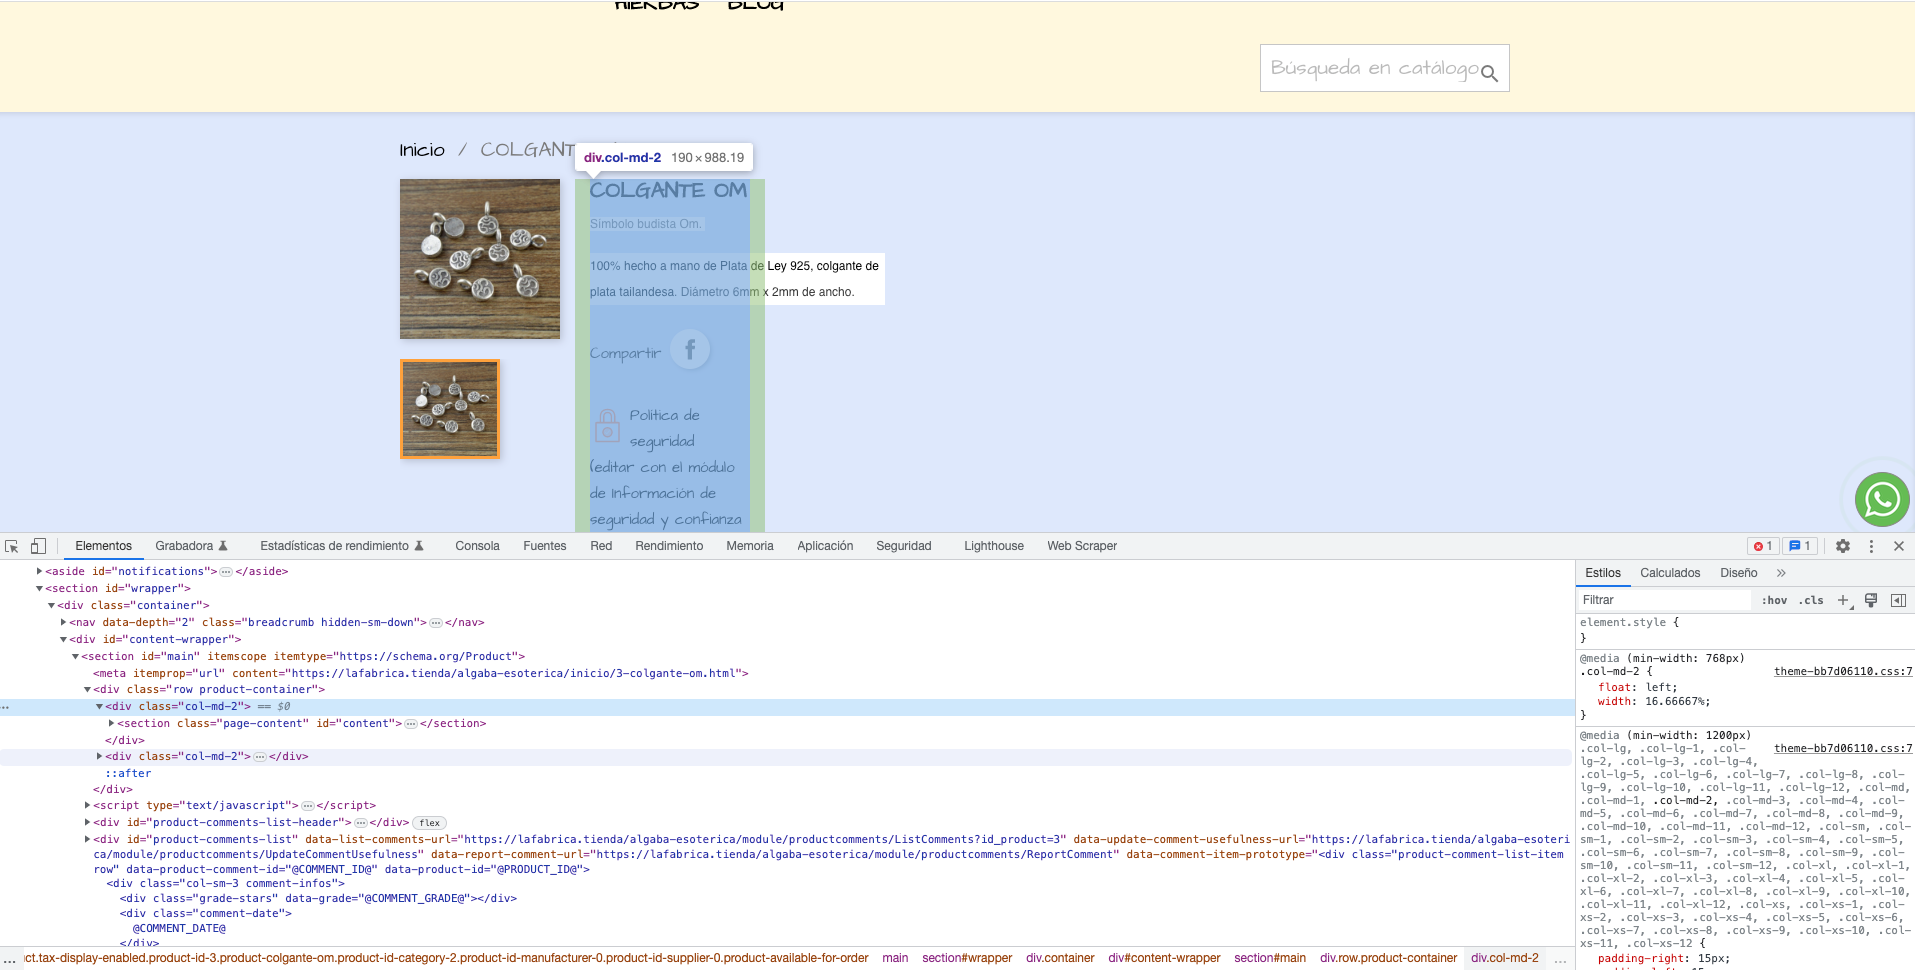Select the Estilos styles tab

[x=1603, y=573]
